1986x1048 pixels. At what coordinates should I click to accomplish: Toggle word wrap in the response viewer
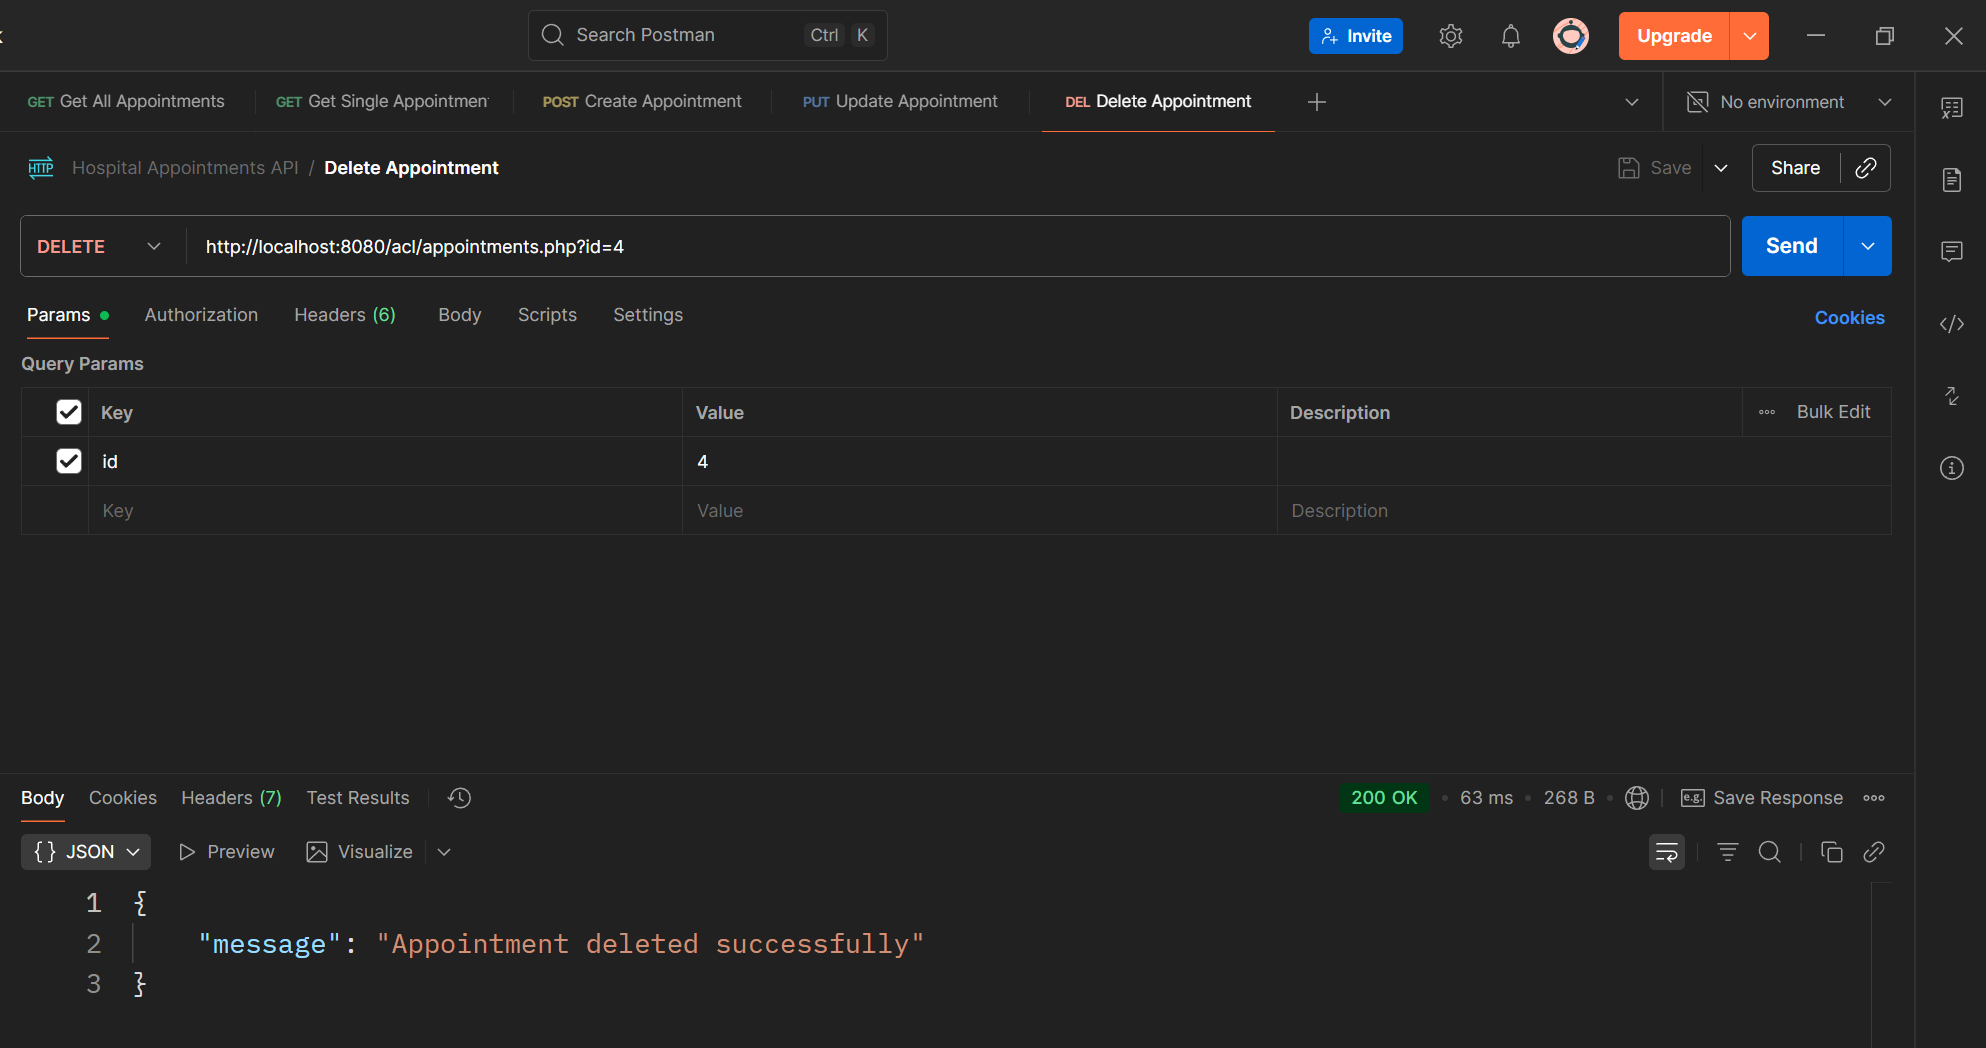pyautogui.click(x=1666, y=852)
